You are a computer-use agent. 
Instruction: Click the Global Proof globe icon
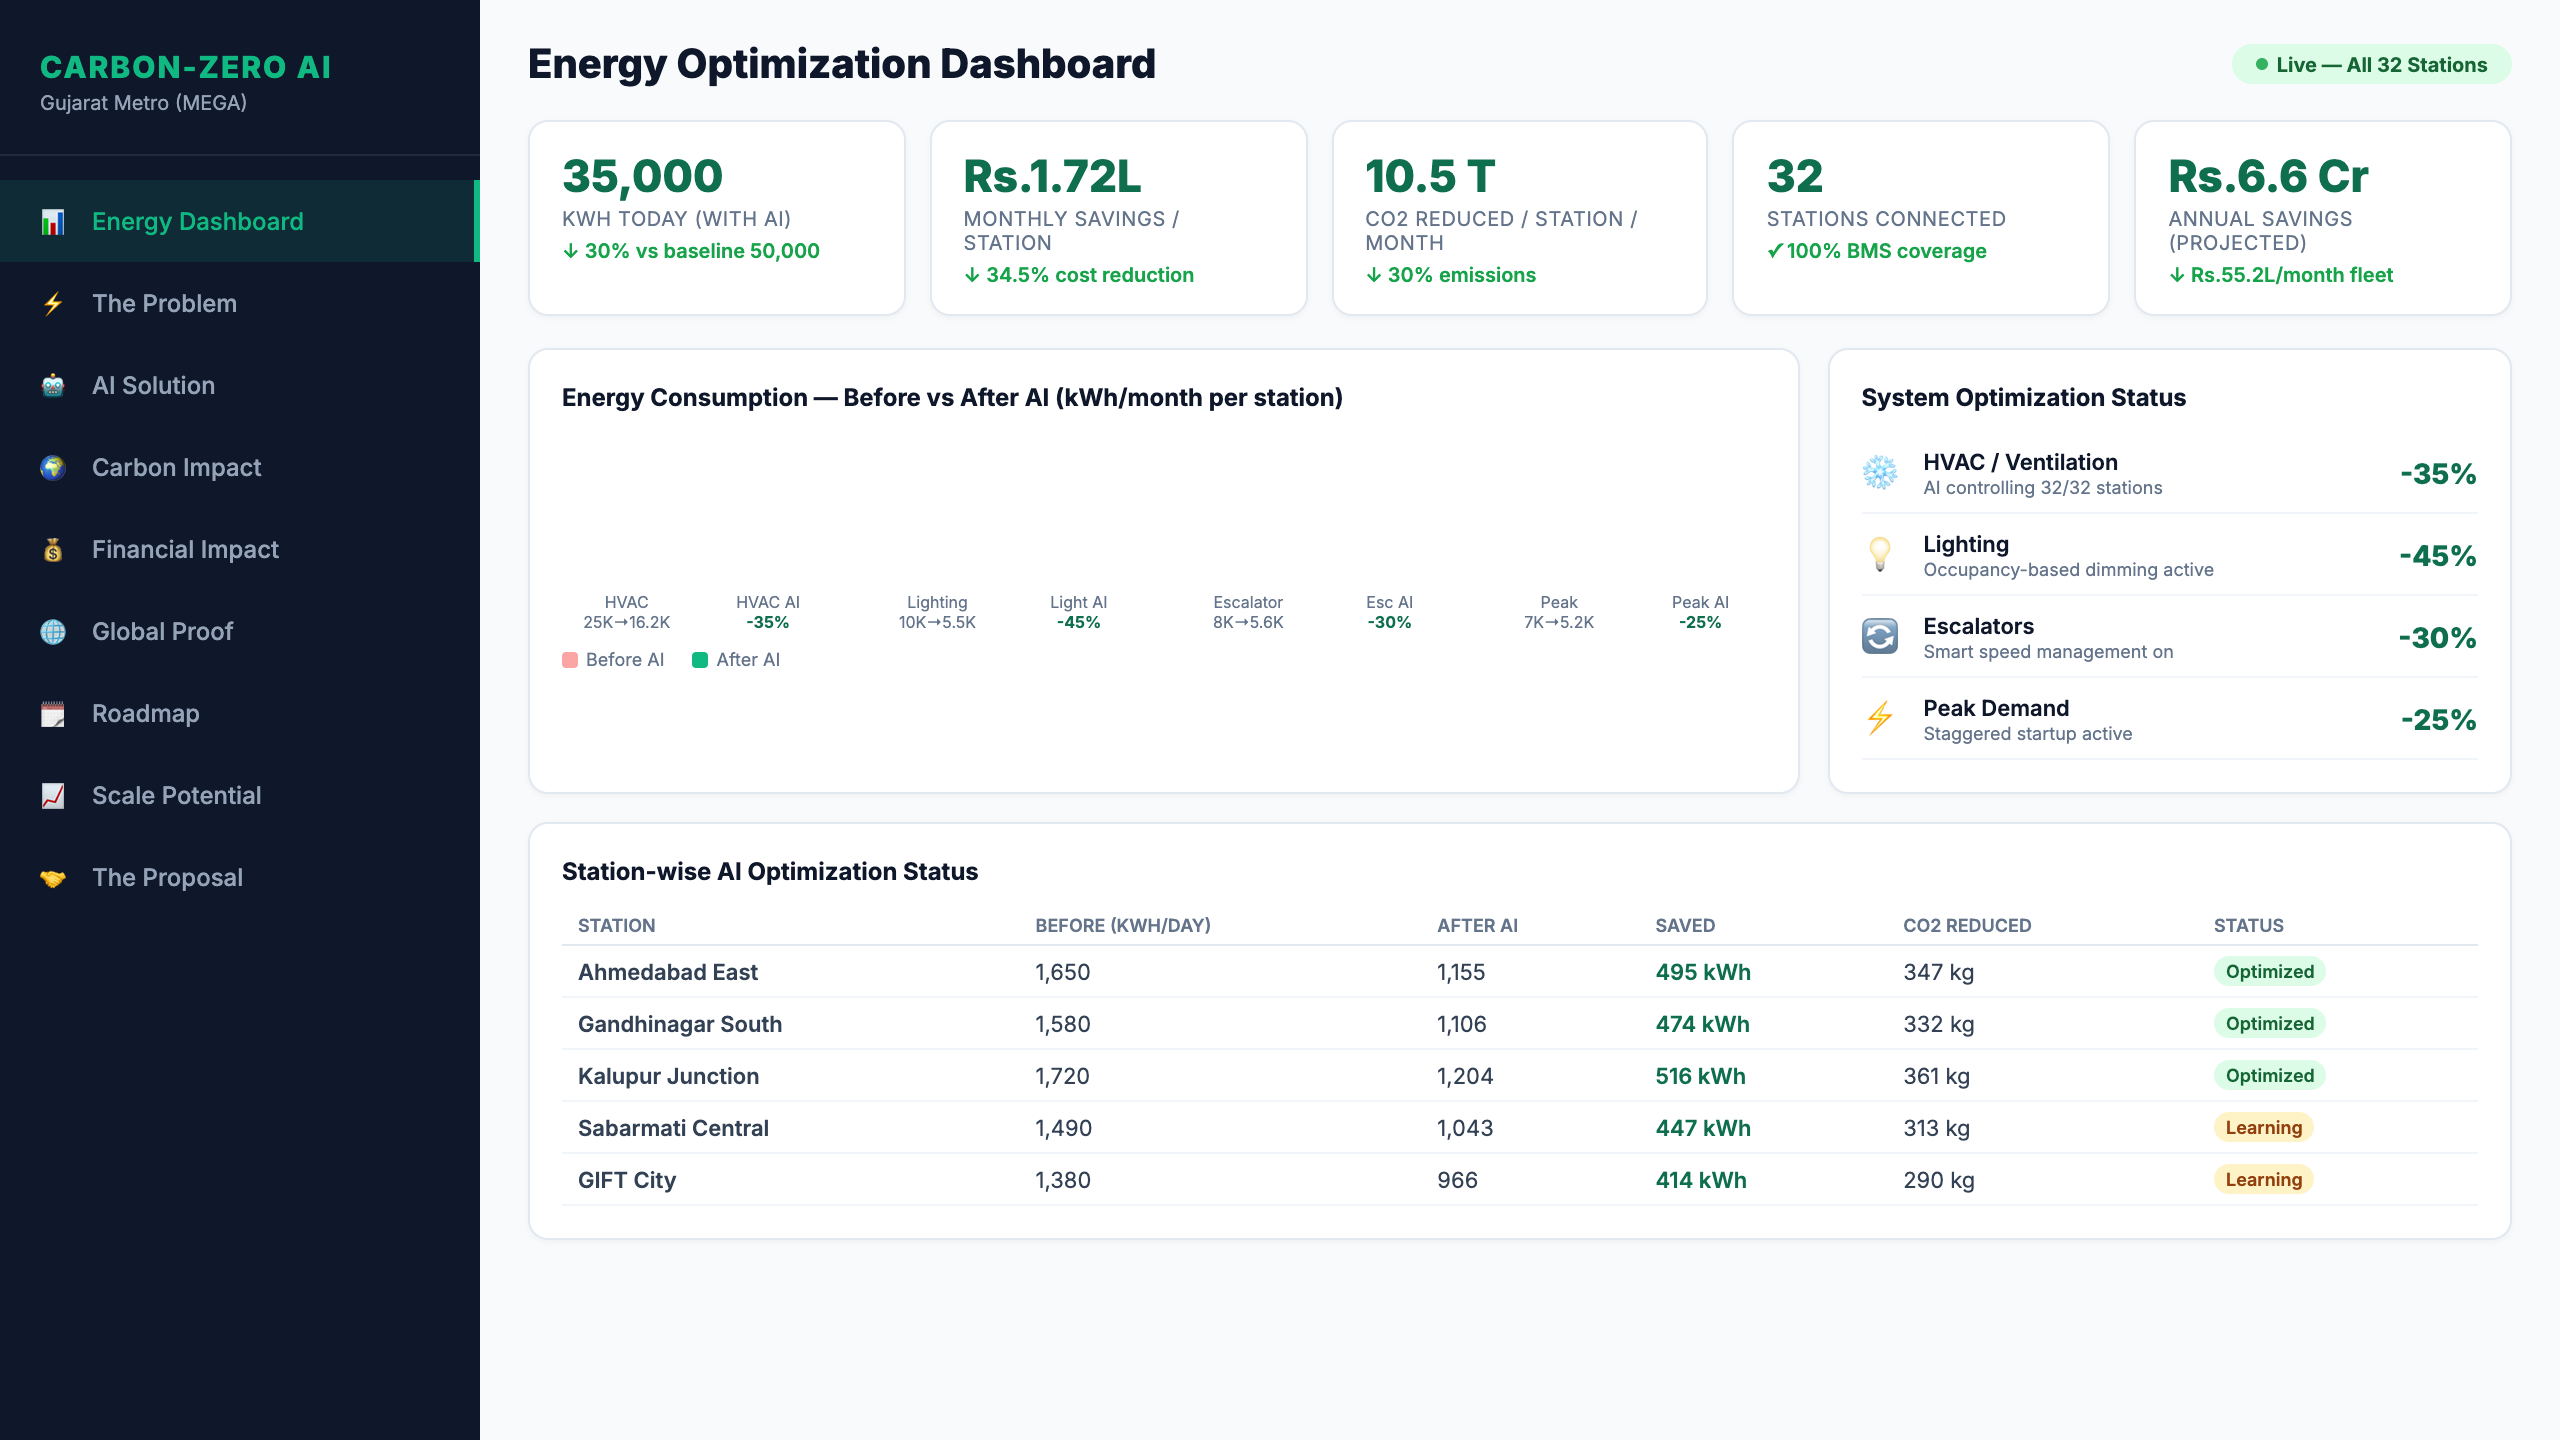click(54, 631)
